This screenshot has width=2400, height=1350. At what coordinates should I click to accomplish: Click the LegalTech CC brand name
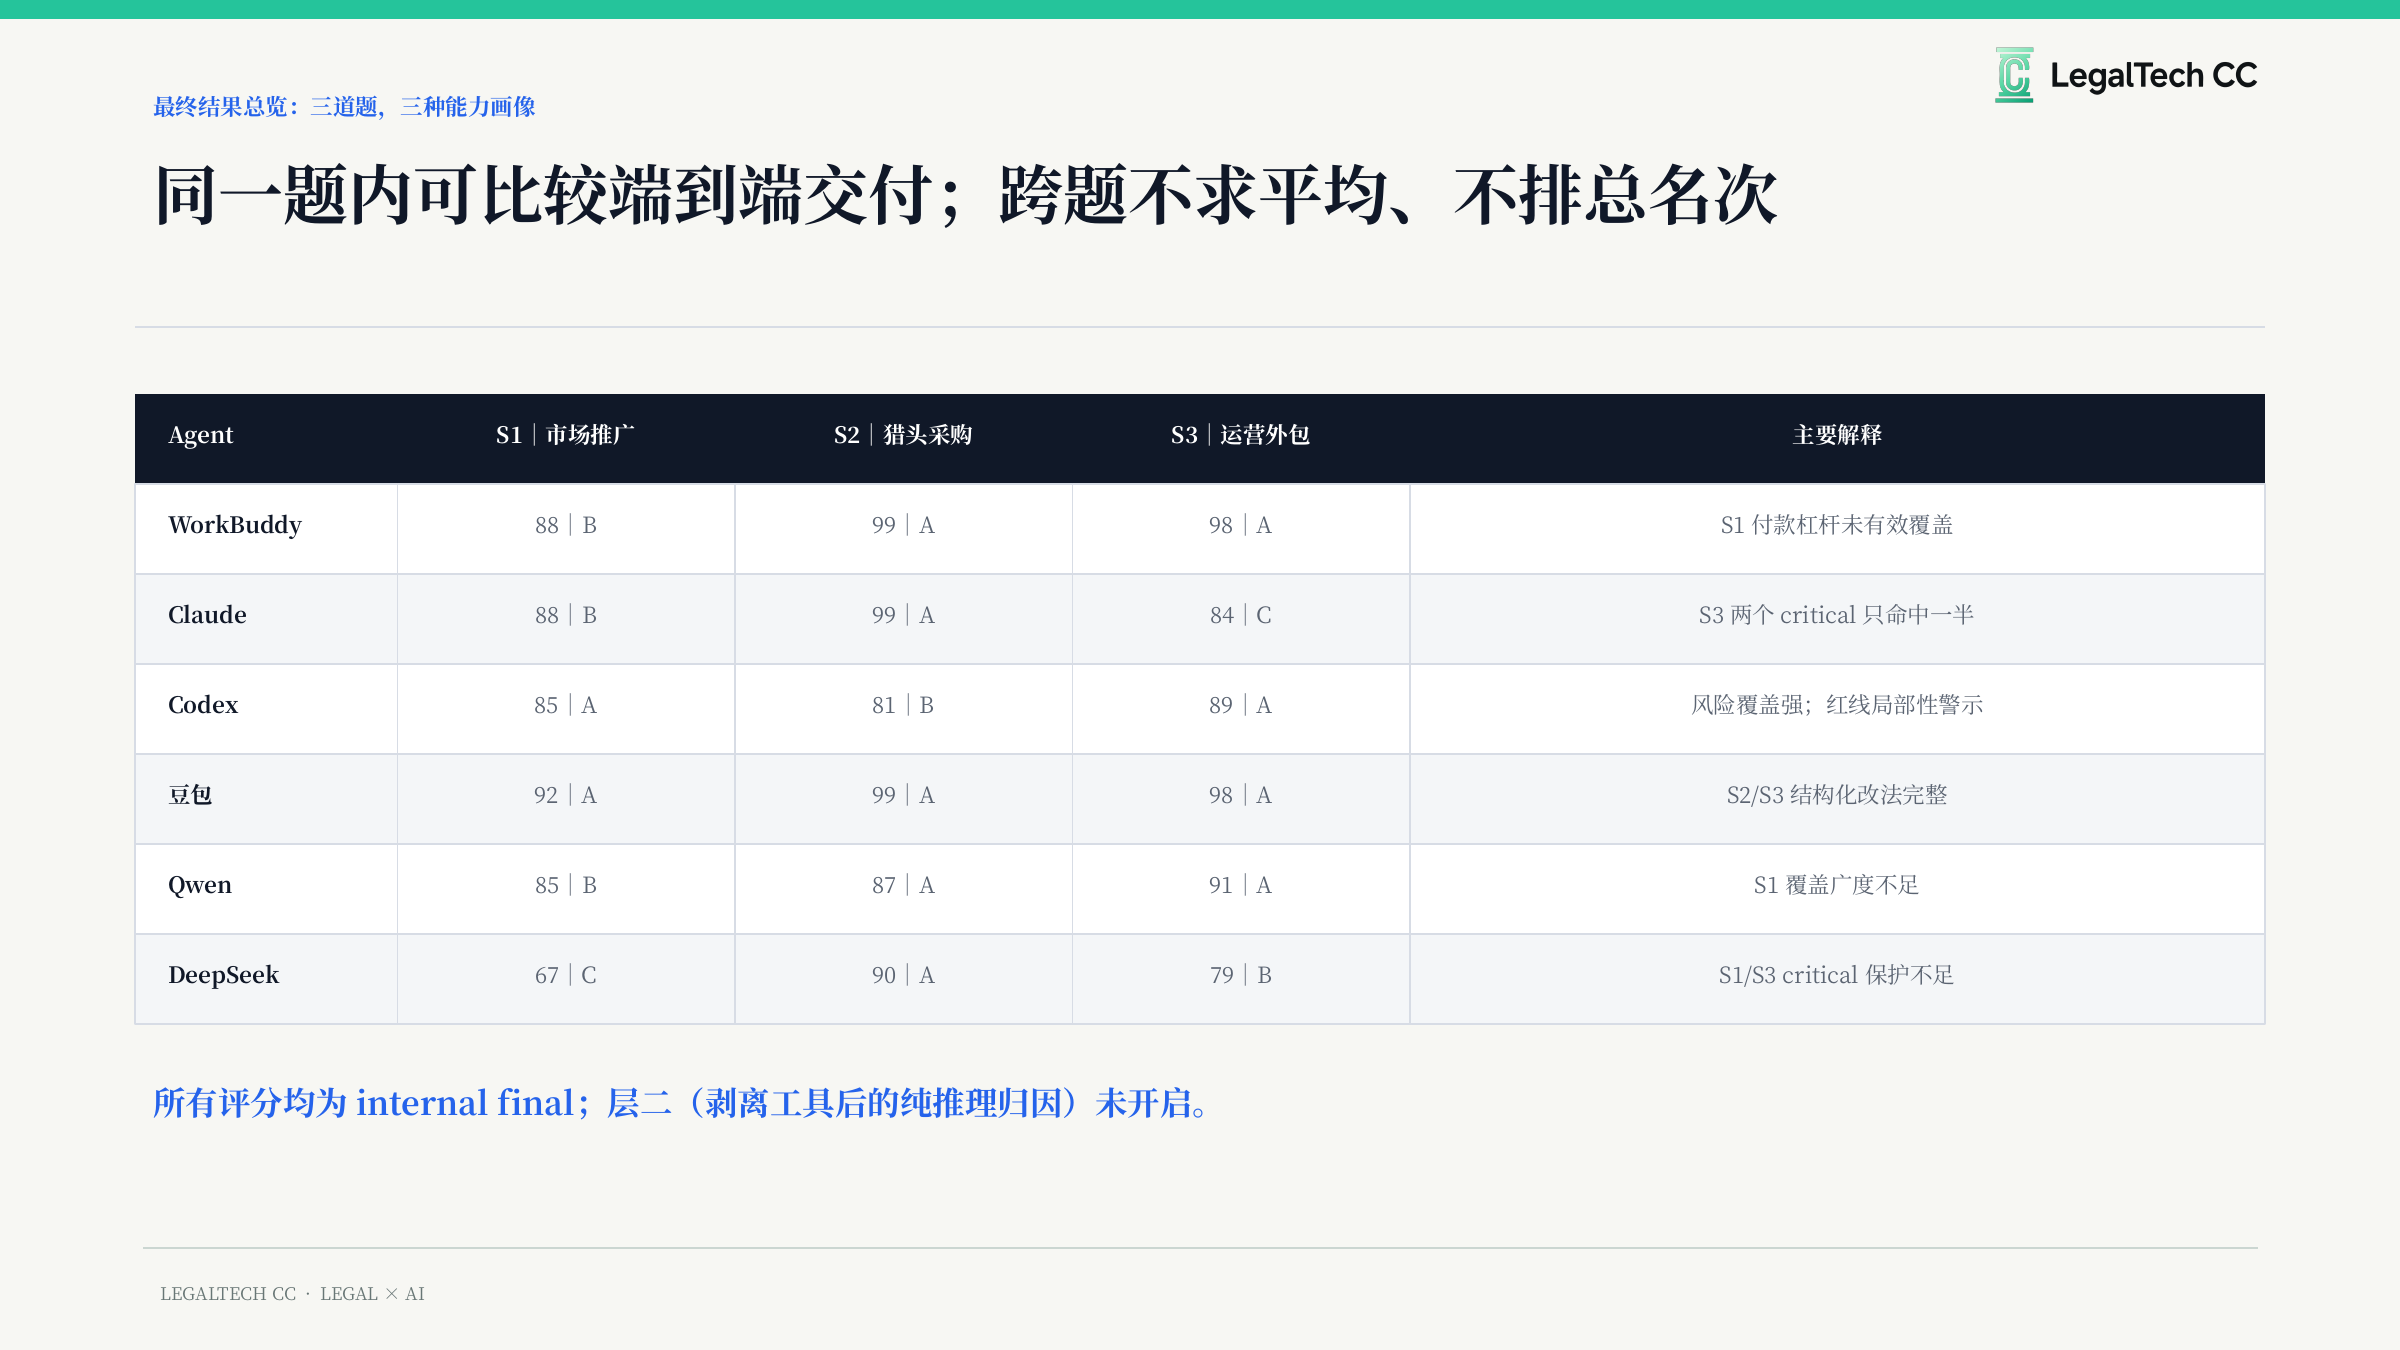click(2153, 76)
